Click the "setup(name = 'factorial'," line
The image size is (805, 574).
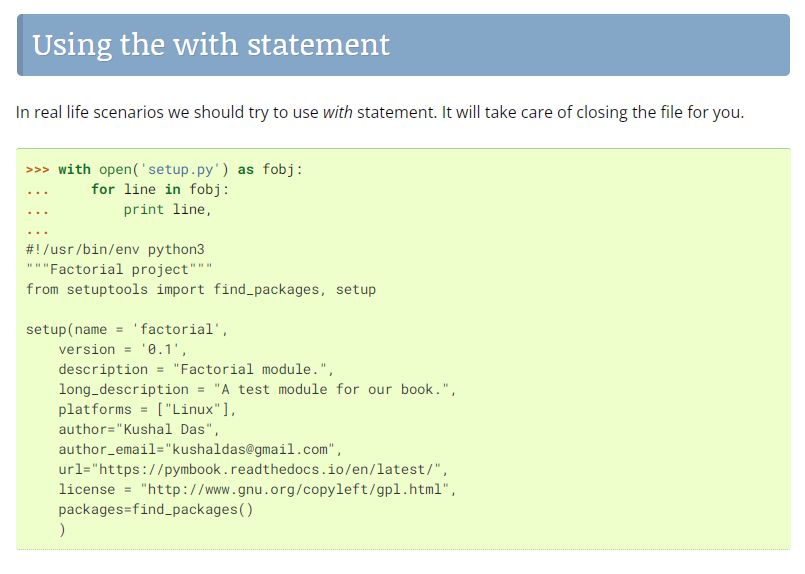click(x=134, y=329)
